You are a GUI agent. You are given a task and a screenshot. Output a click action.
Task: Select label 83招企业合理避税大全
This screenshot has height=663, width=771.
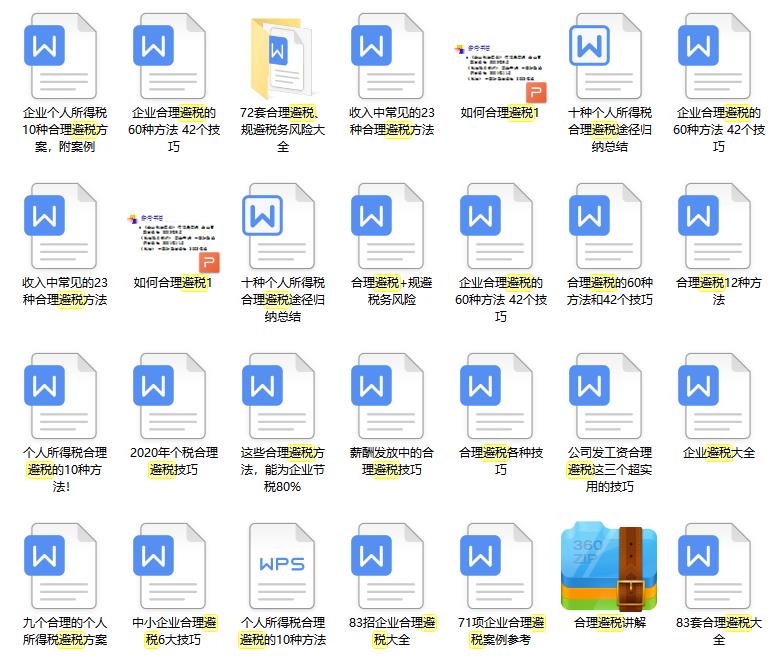tap(392, 631)
